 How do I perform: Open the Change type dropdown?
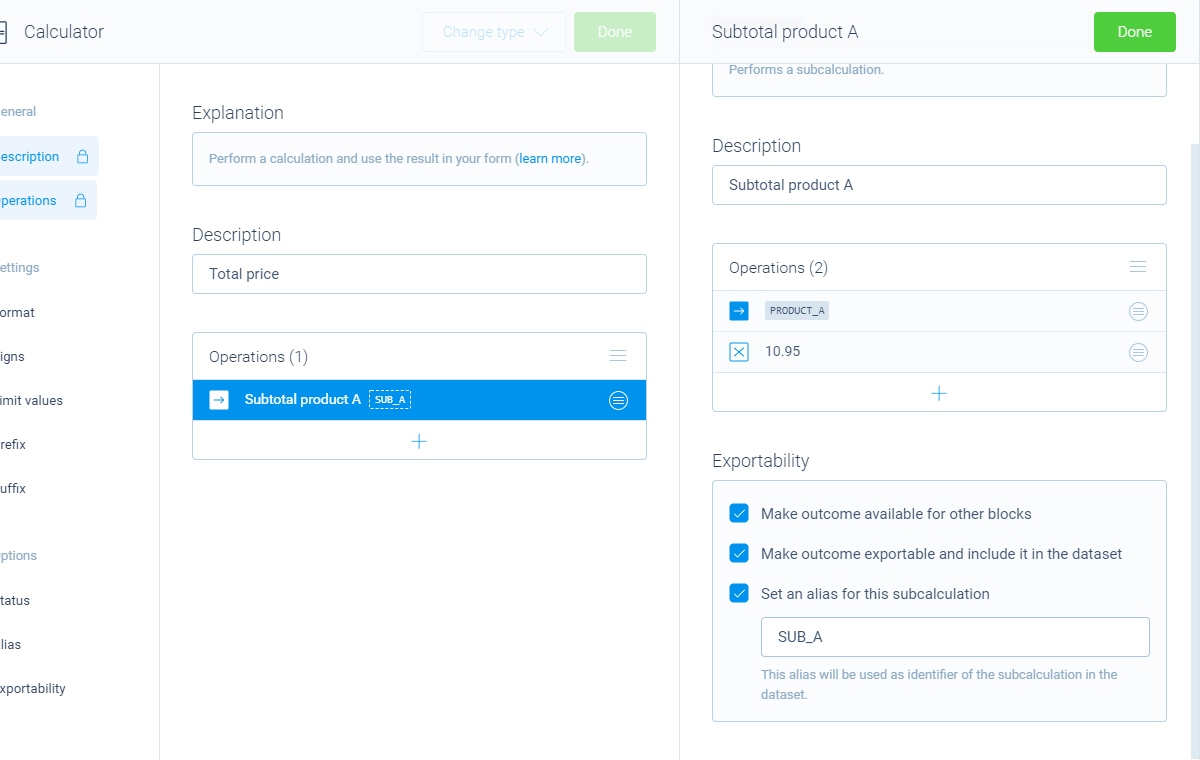[494, 32]
